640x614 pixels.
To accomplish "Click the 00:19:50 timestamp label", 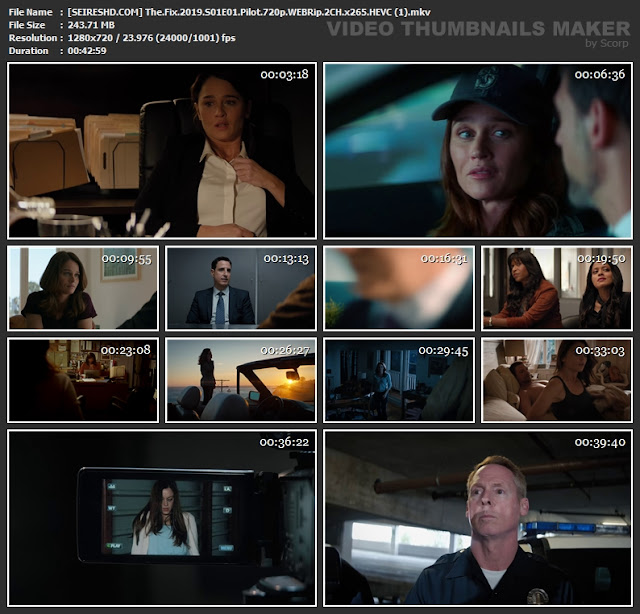I will [x=601, y=258].
